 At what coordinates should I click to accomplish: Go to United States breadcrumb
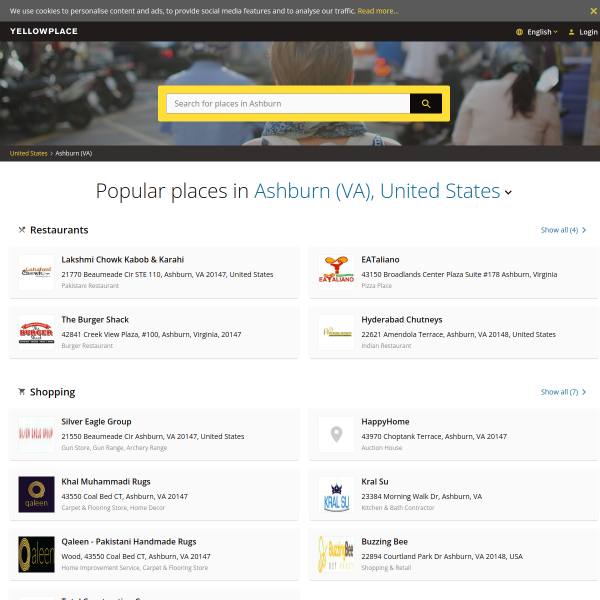[x=29, y=153]
